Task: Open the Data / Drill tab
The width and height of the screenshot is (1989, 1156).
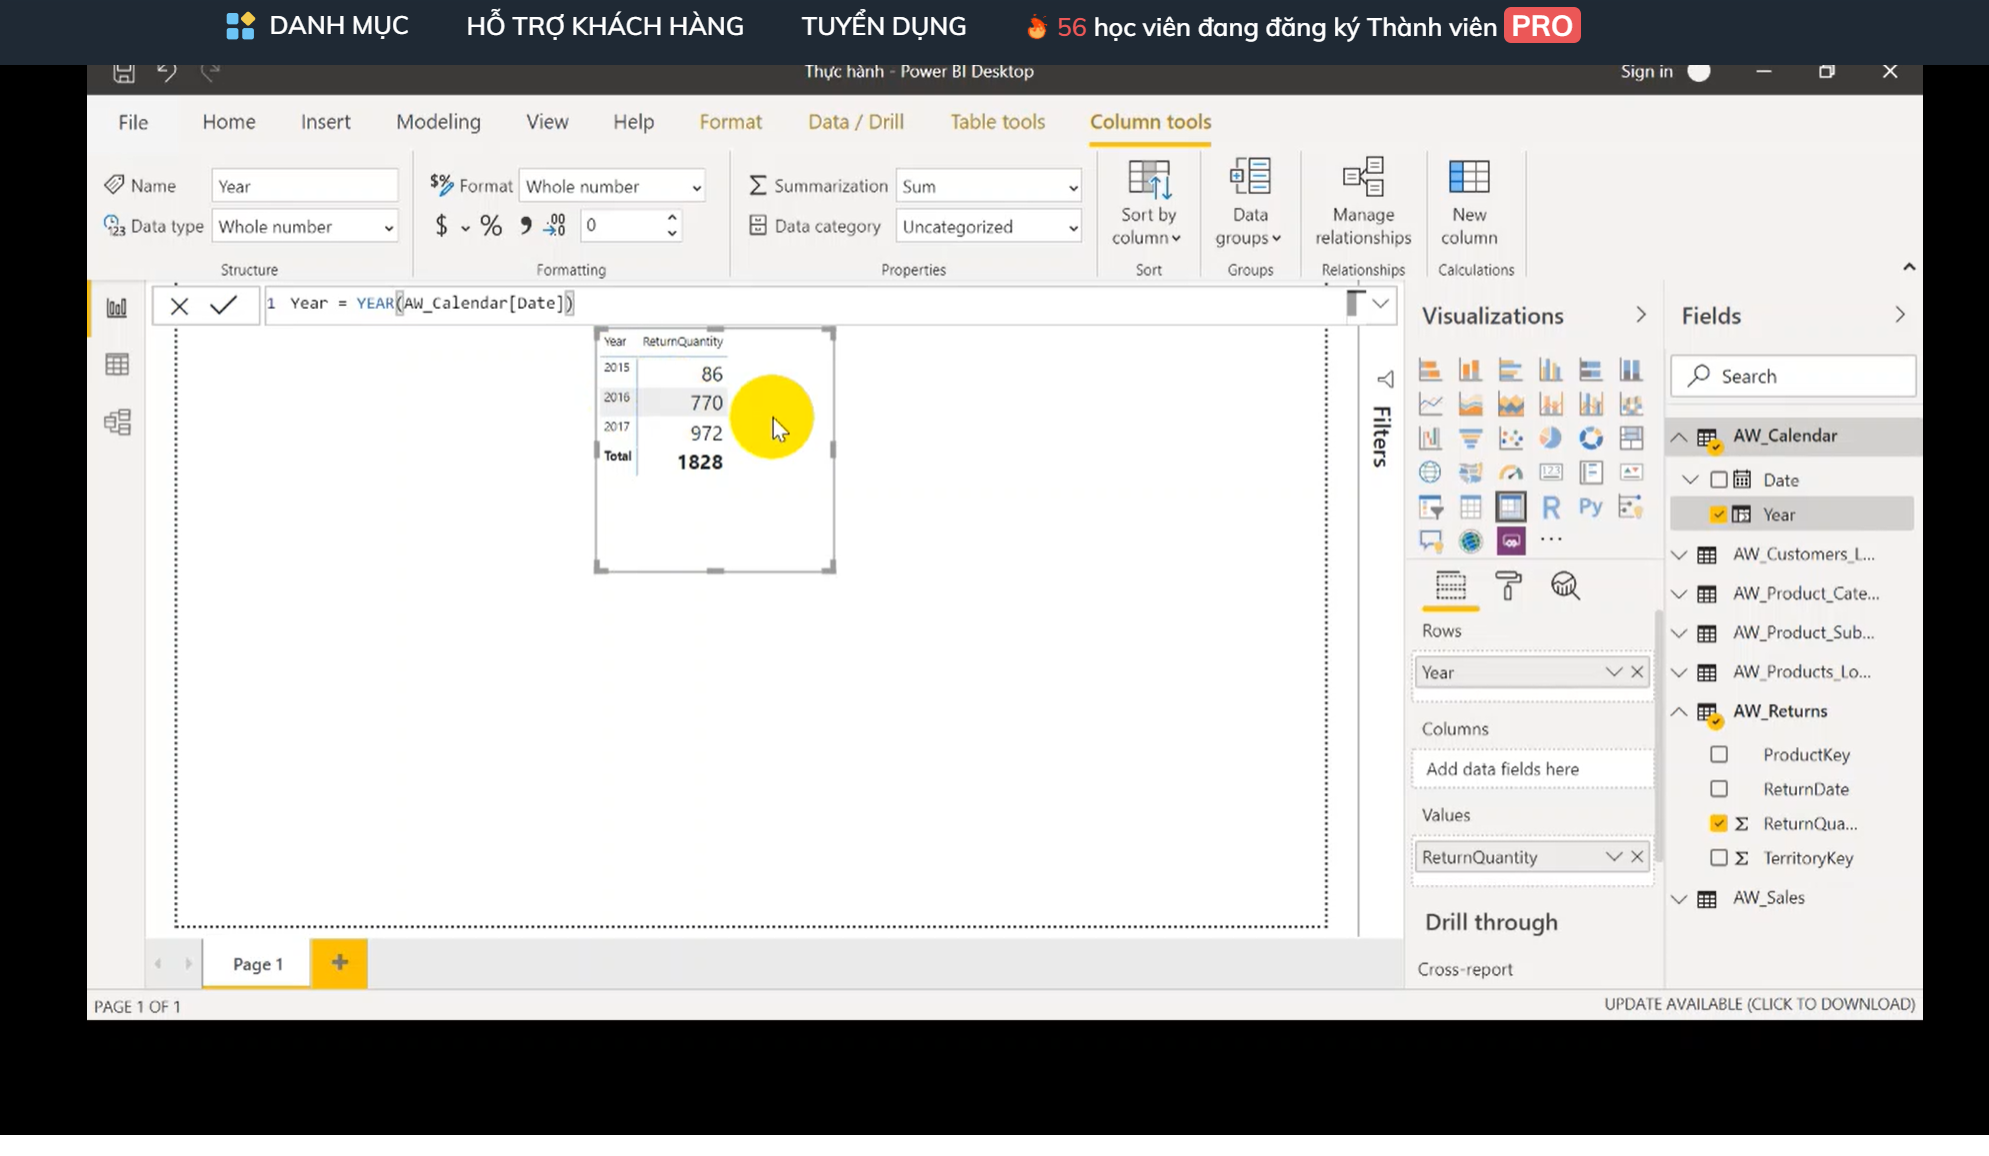Action: point(856,122)
